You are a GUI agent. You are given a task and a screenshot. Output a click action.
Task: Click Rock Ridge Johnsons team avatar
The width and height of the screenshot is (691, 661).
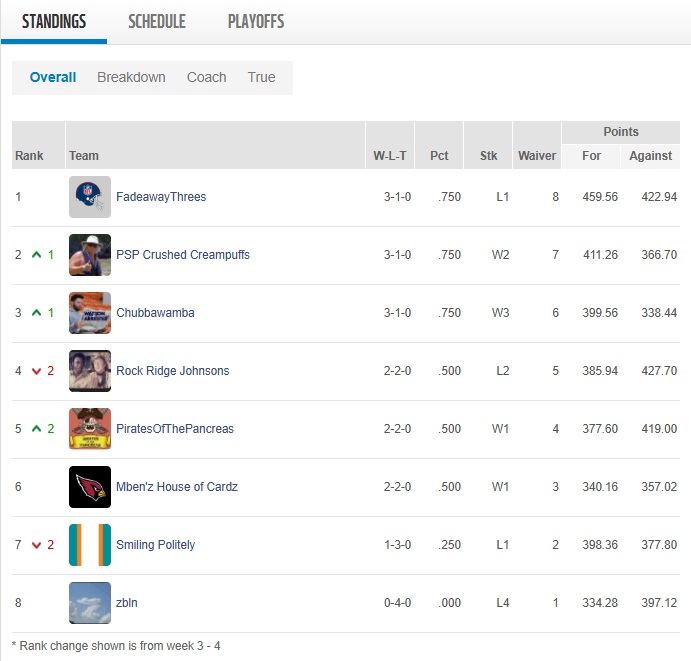[90, 371]
